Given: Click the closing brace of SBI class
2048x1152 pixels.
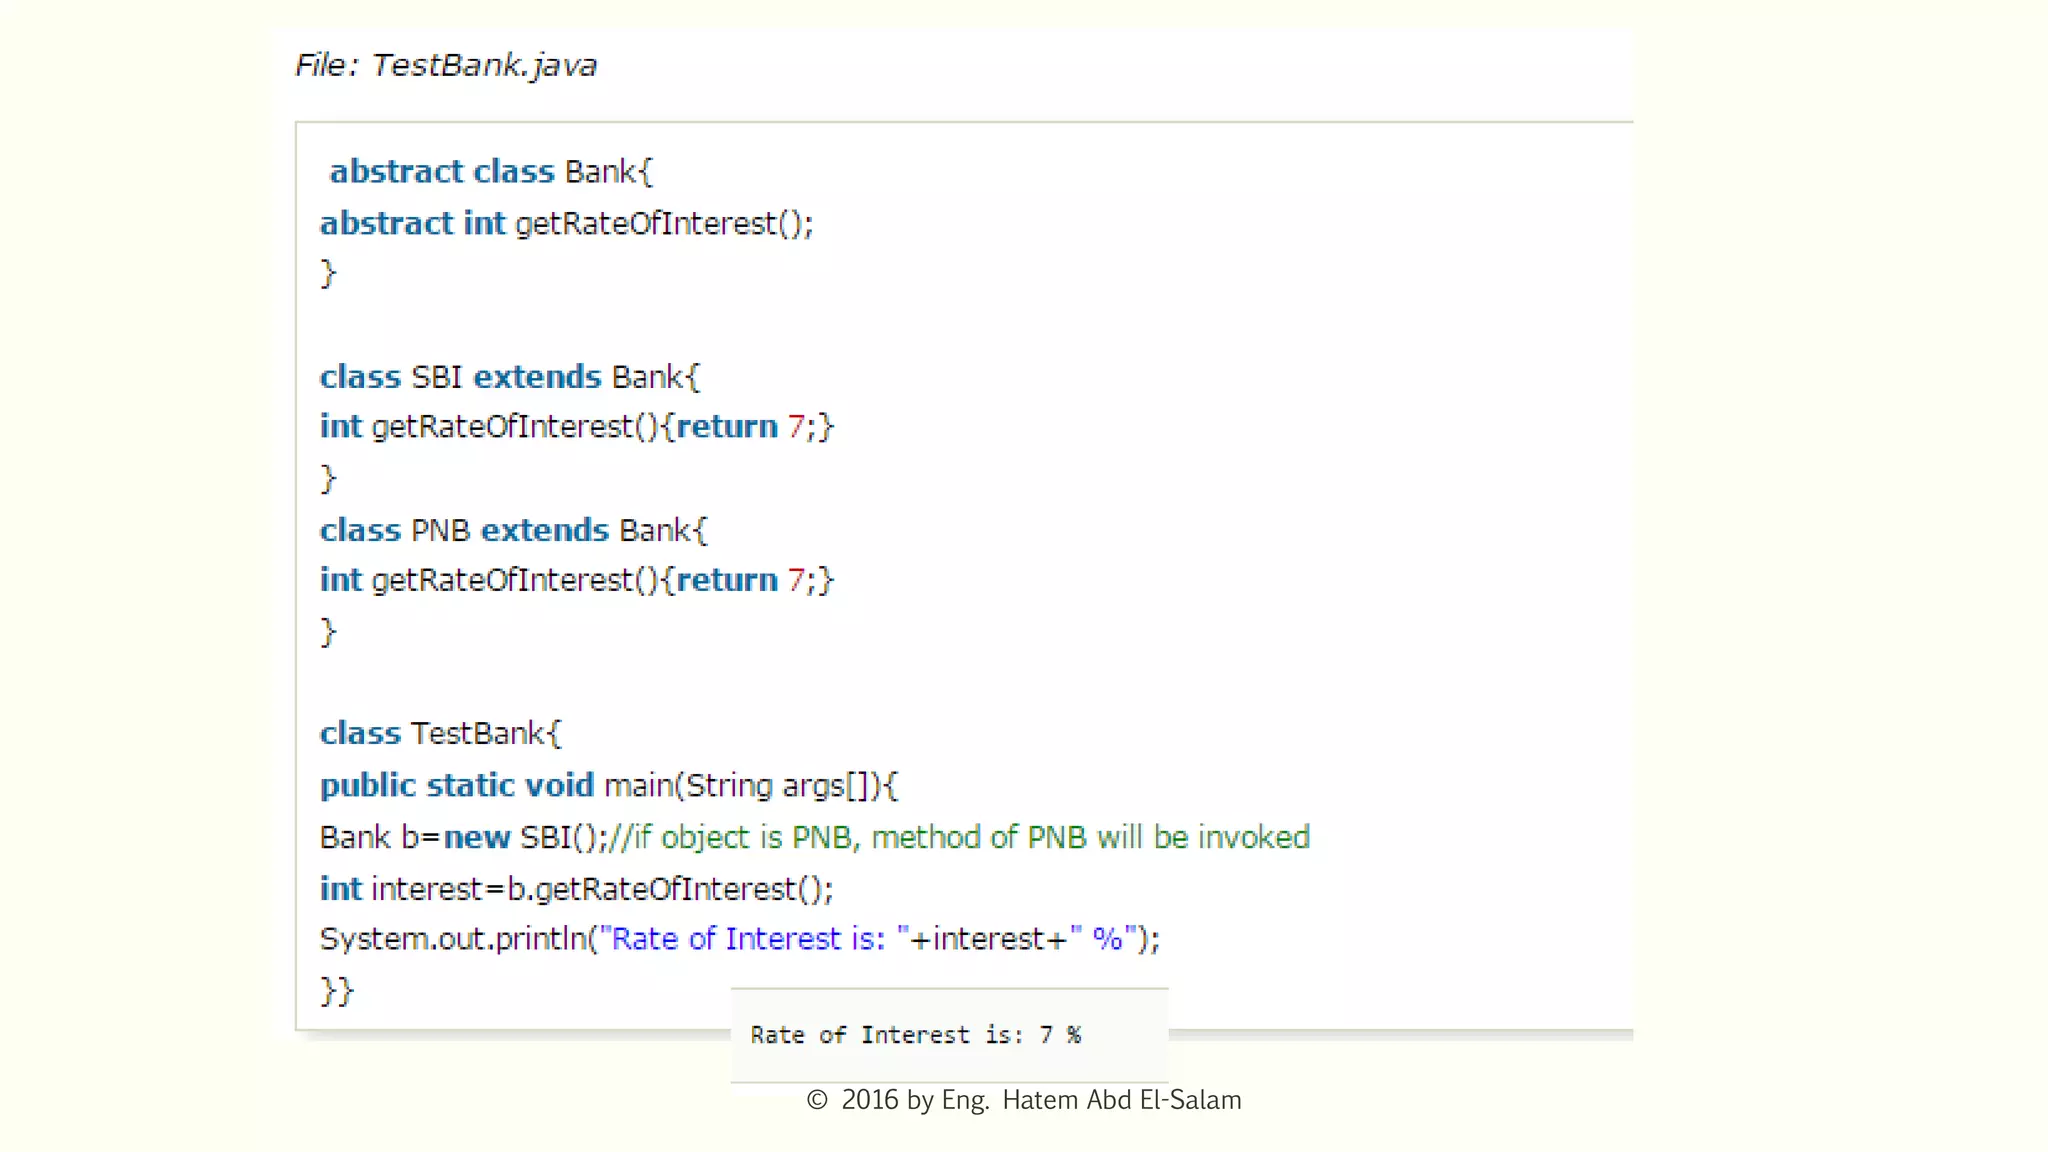Looking at the screenshot, I should tap(328, 478).
